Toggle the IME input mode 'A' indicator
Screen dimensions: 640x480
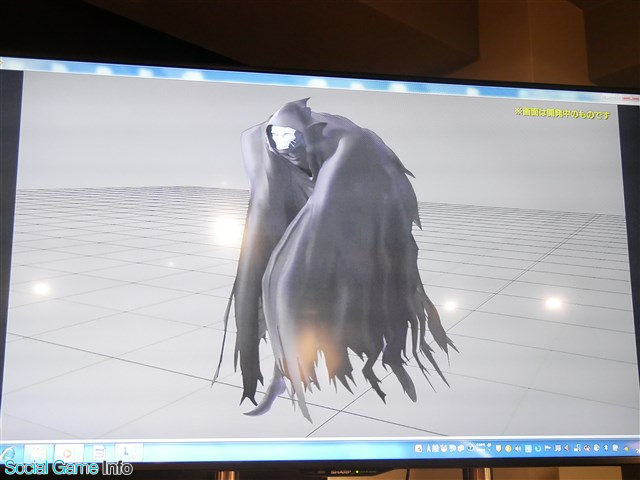[x=429, y=448]
